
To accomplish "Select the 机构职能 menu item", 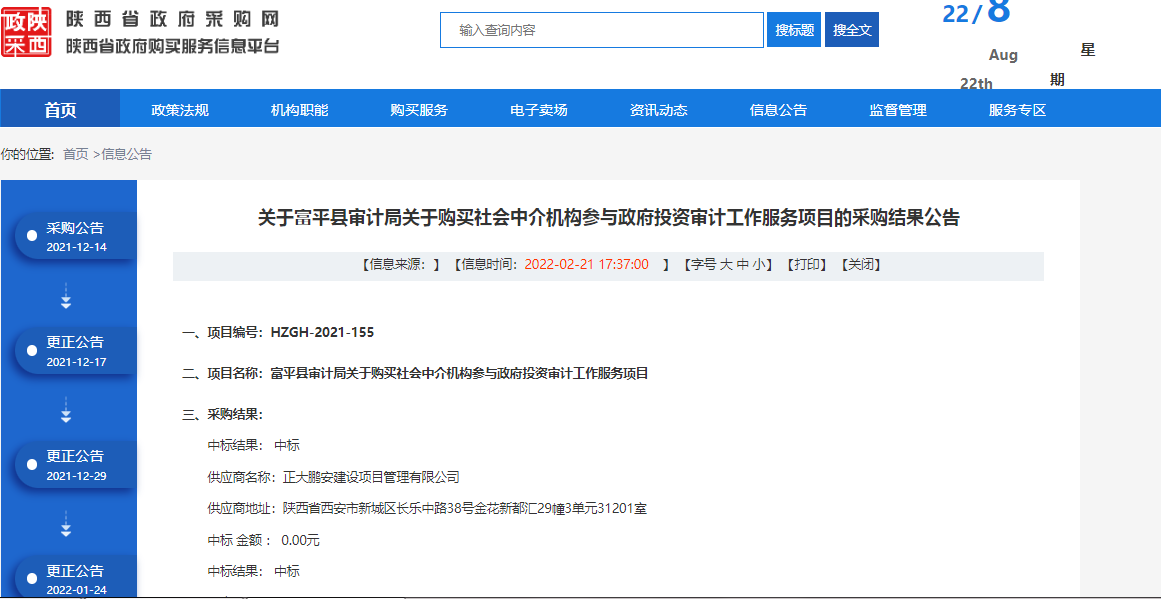I will click(299, 110).
